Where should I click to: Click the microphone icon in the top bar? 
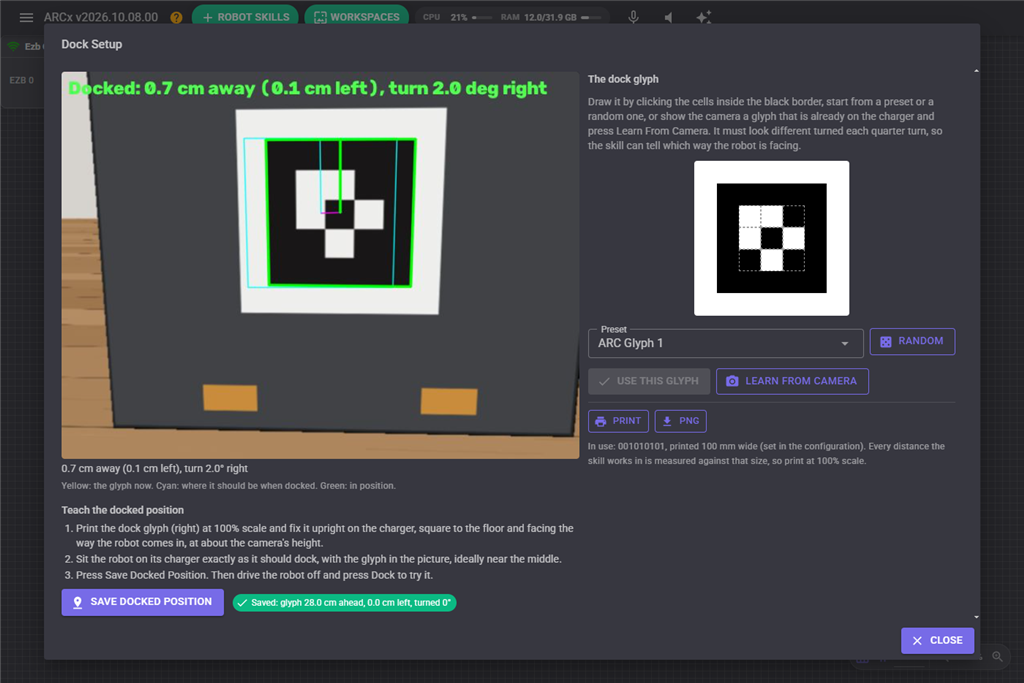click(x=633, y=17)
